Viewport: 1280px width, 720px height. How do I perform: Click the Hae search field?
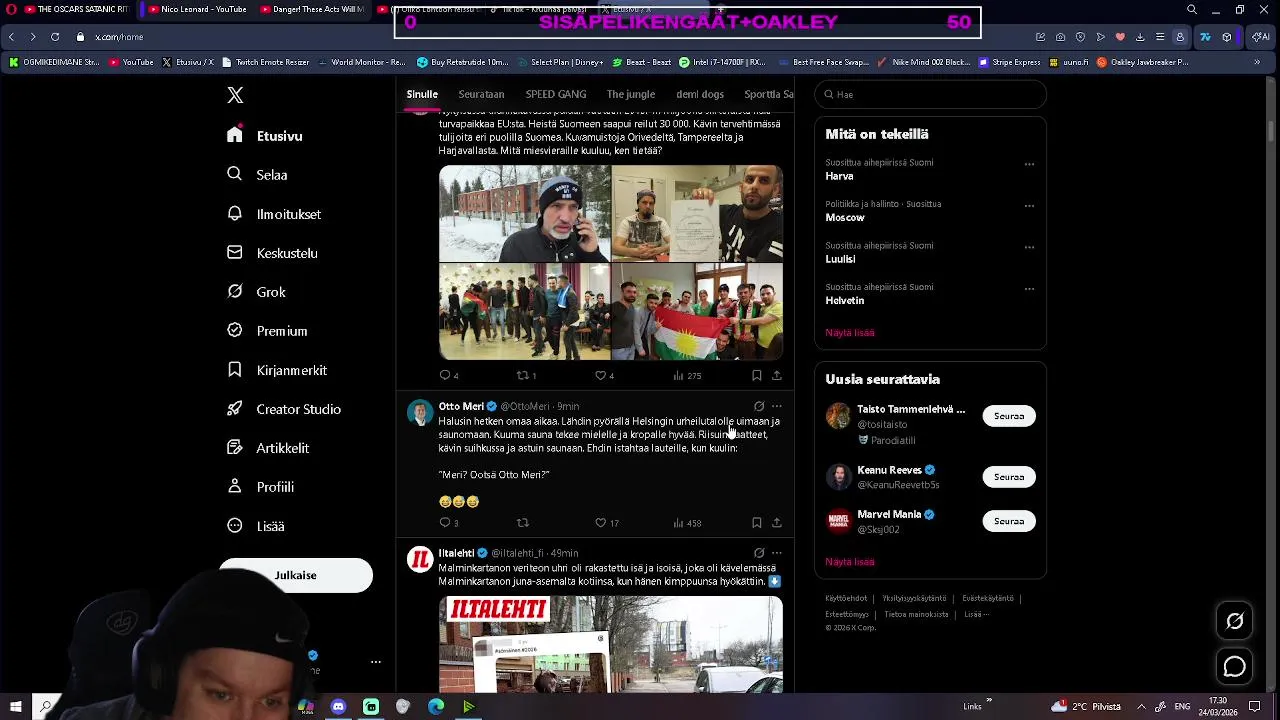930,94
